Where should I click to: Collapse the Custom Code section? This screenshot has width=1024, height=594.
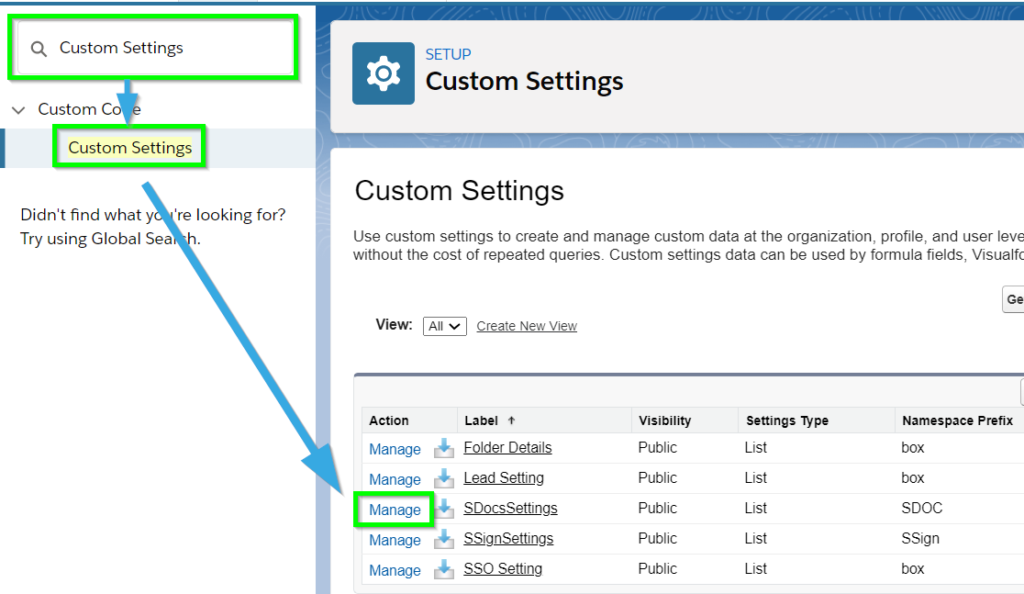pos(21,109)
